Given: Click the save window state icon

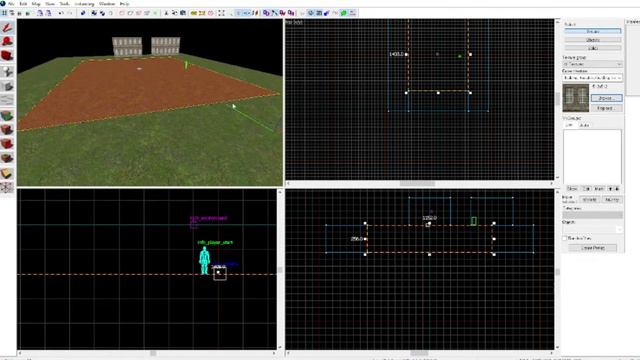Looking at the screenshot, I should [48, 13].
